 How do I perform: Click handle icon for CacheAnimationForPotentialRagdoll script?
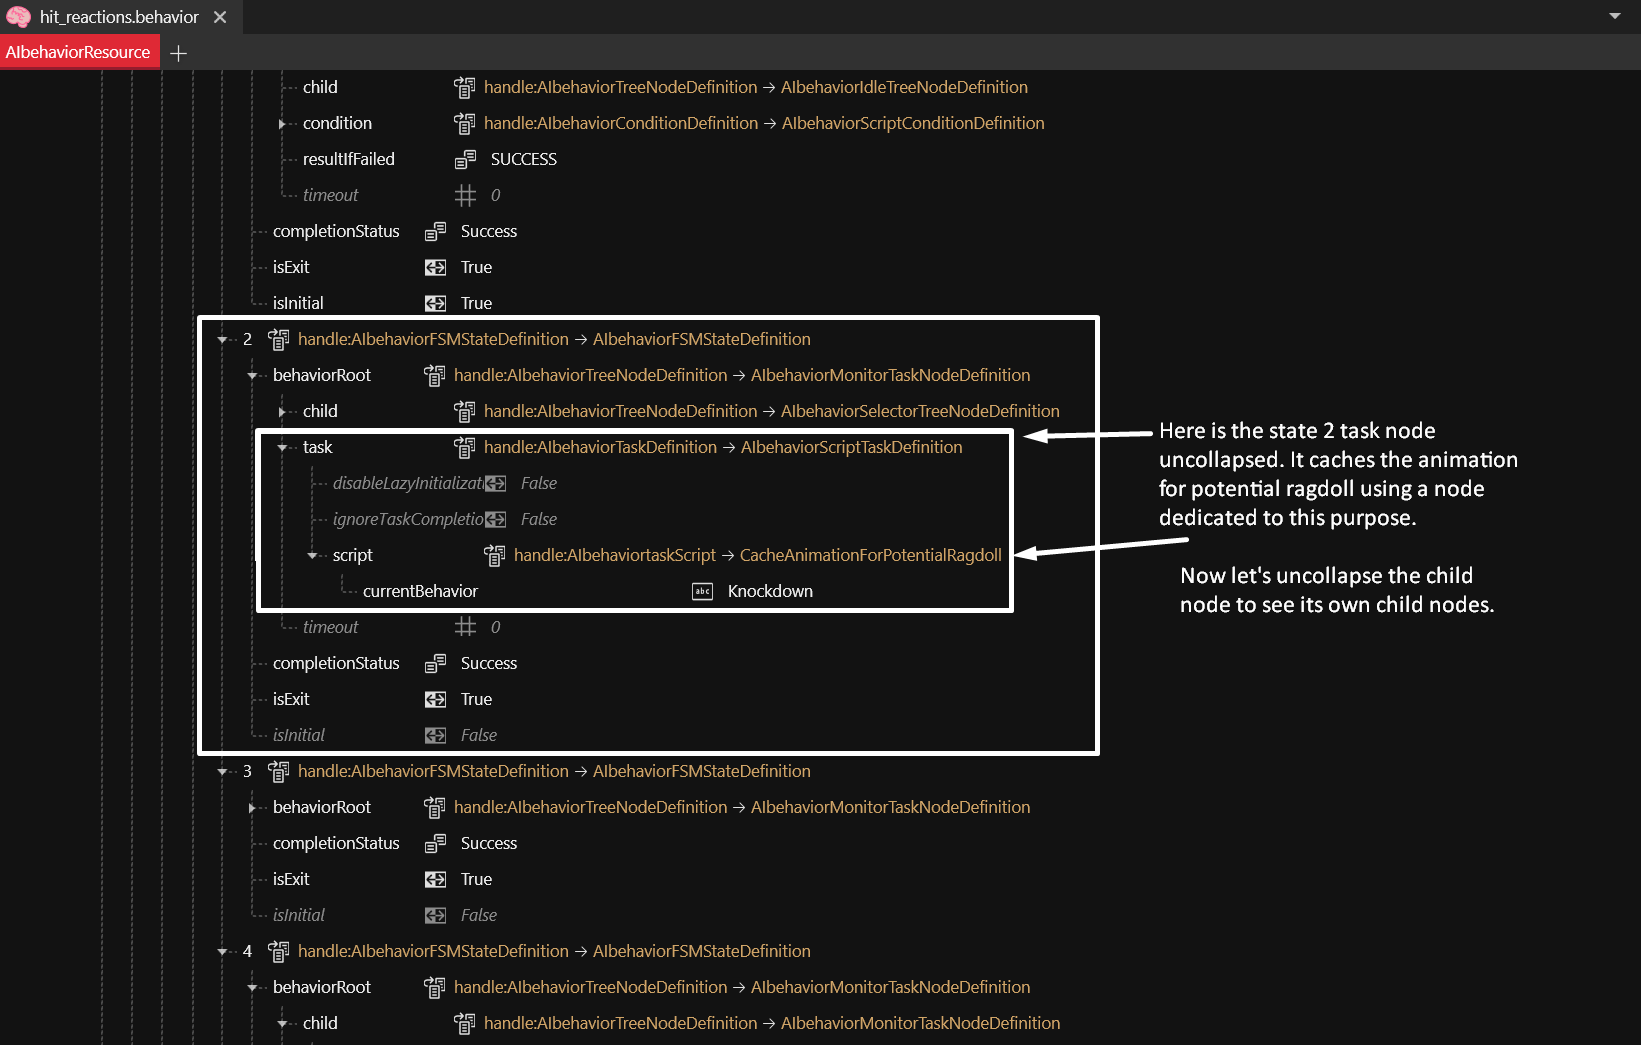click(495, 555)
